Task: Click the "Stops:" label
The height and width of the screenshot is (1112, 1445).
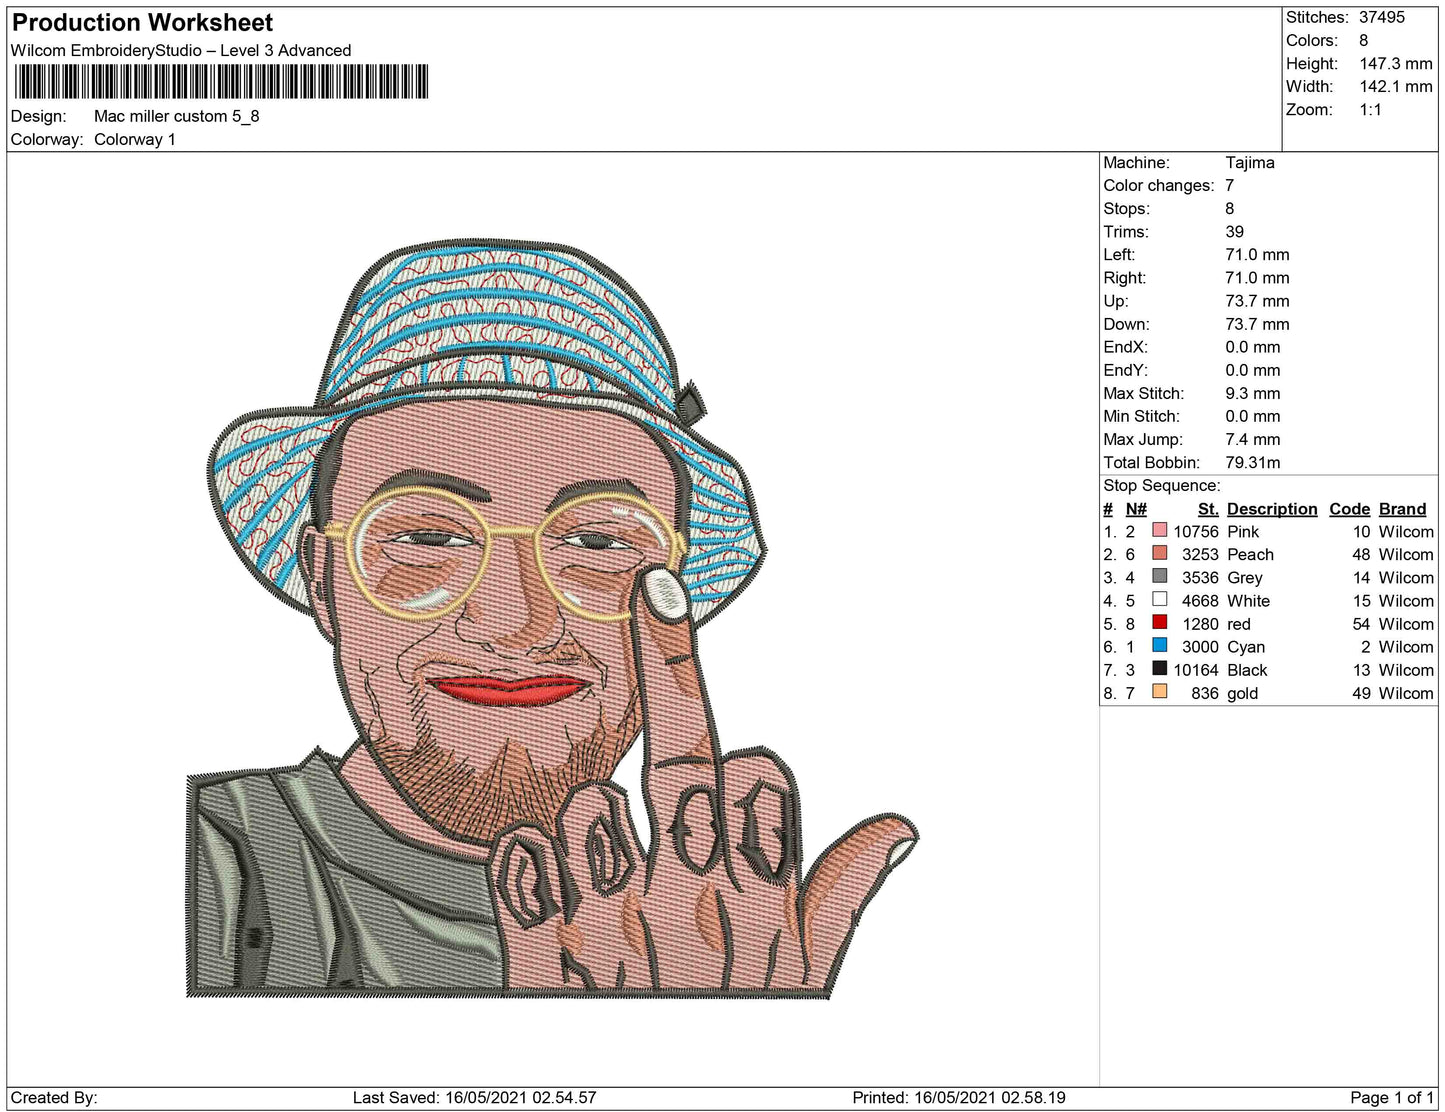Action: [x=1127, y=208]
